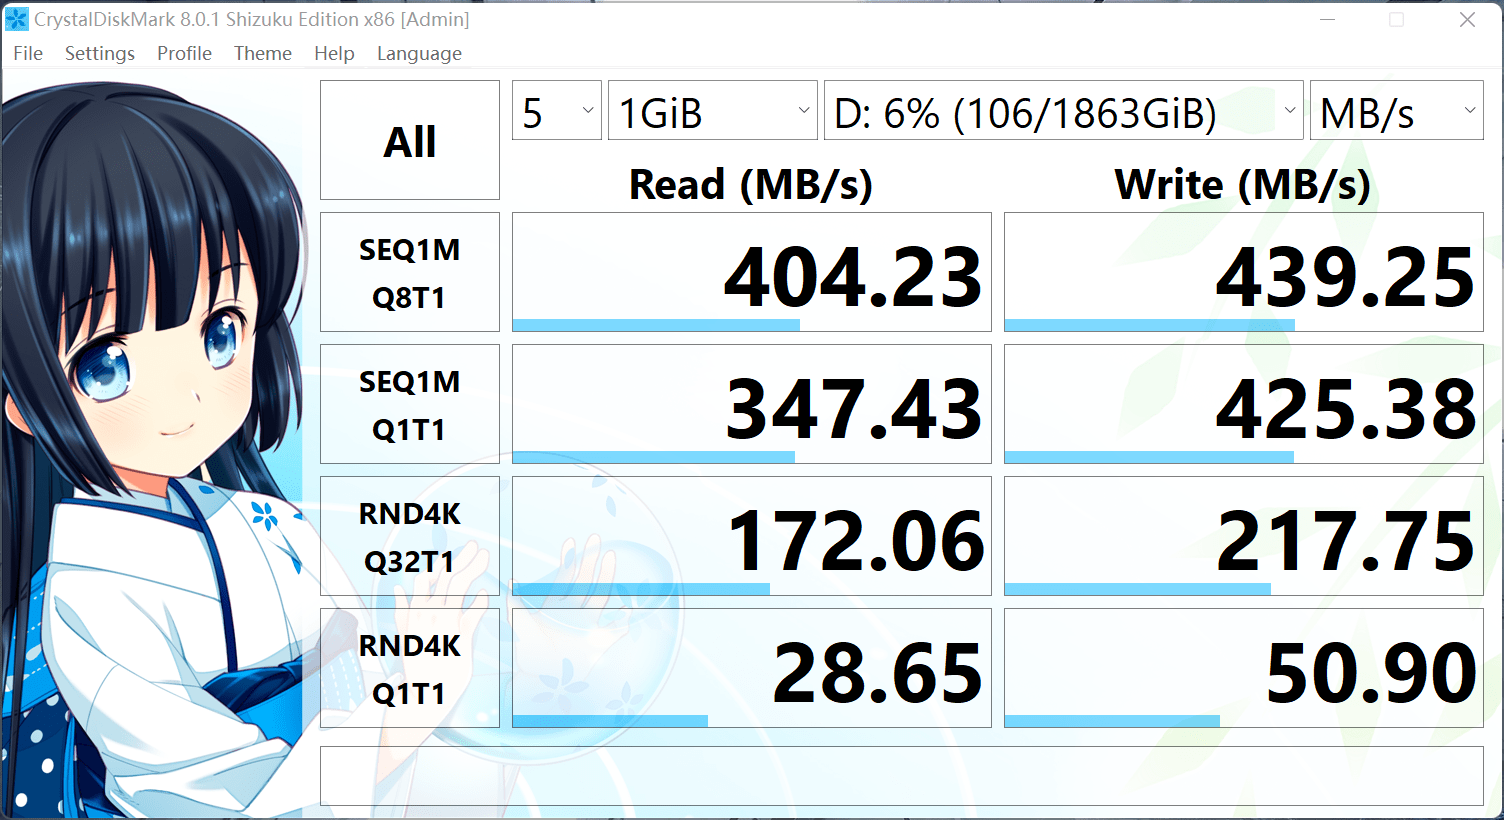Image resolution: width=1504 pixels, height=820 pixels.
Task: Minimize the CrystalDiskMark window
Action: [1328, 20]
